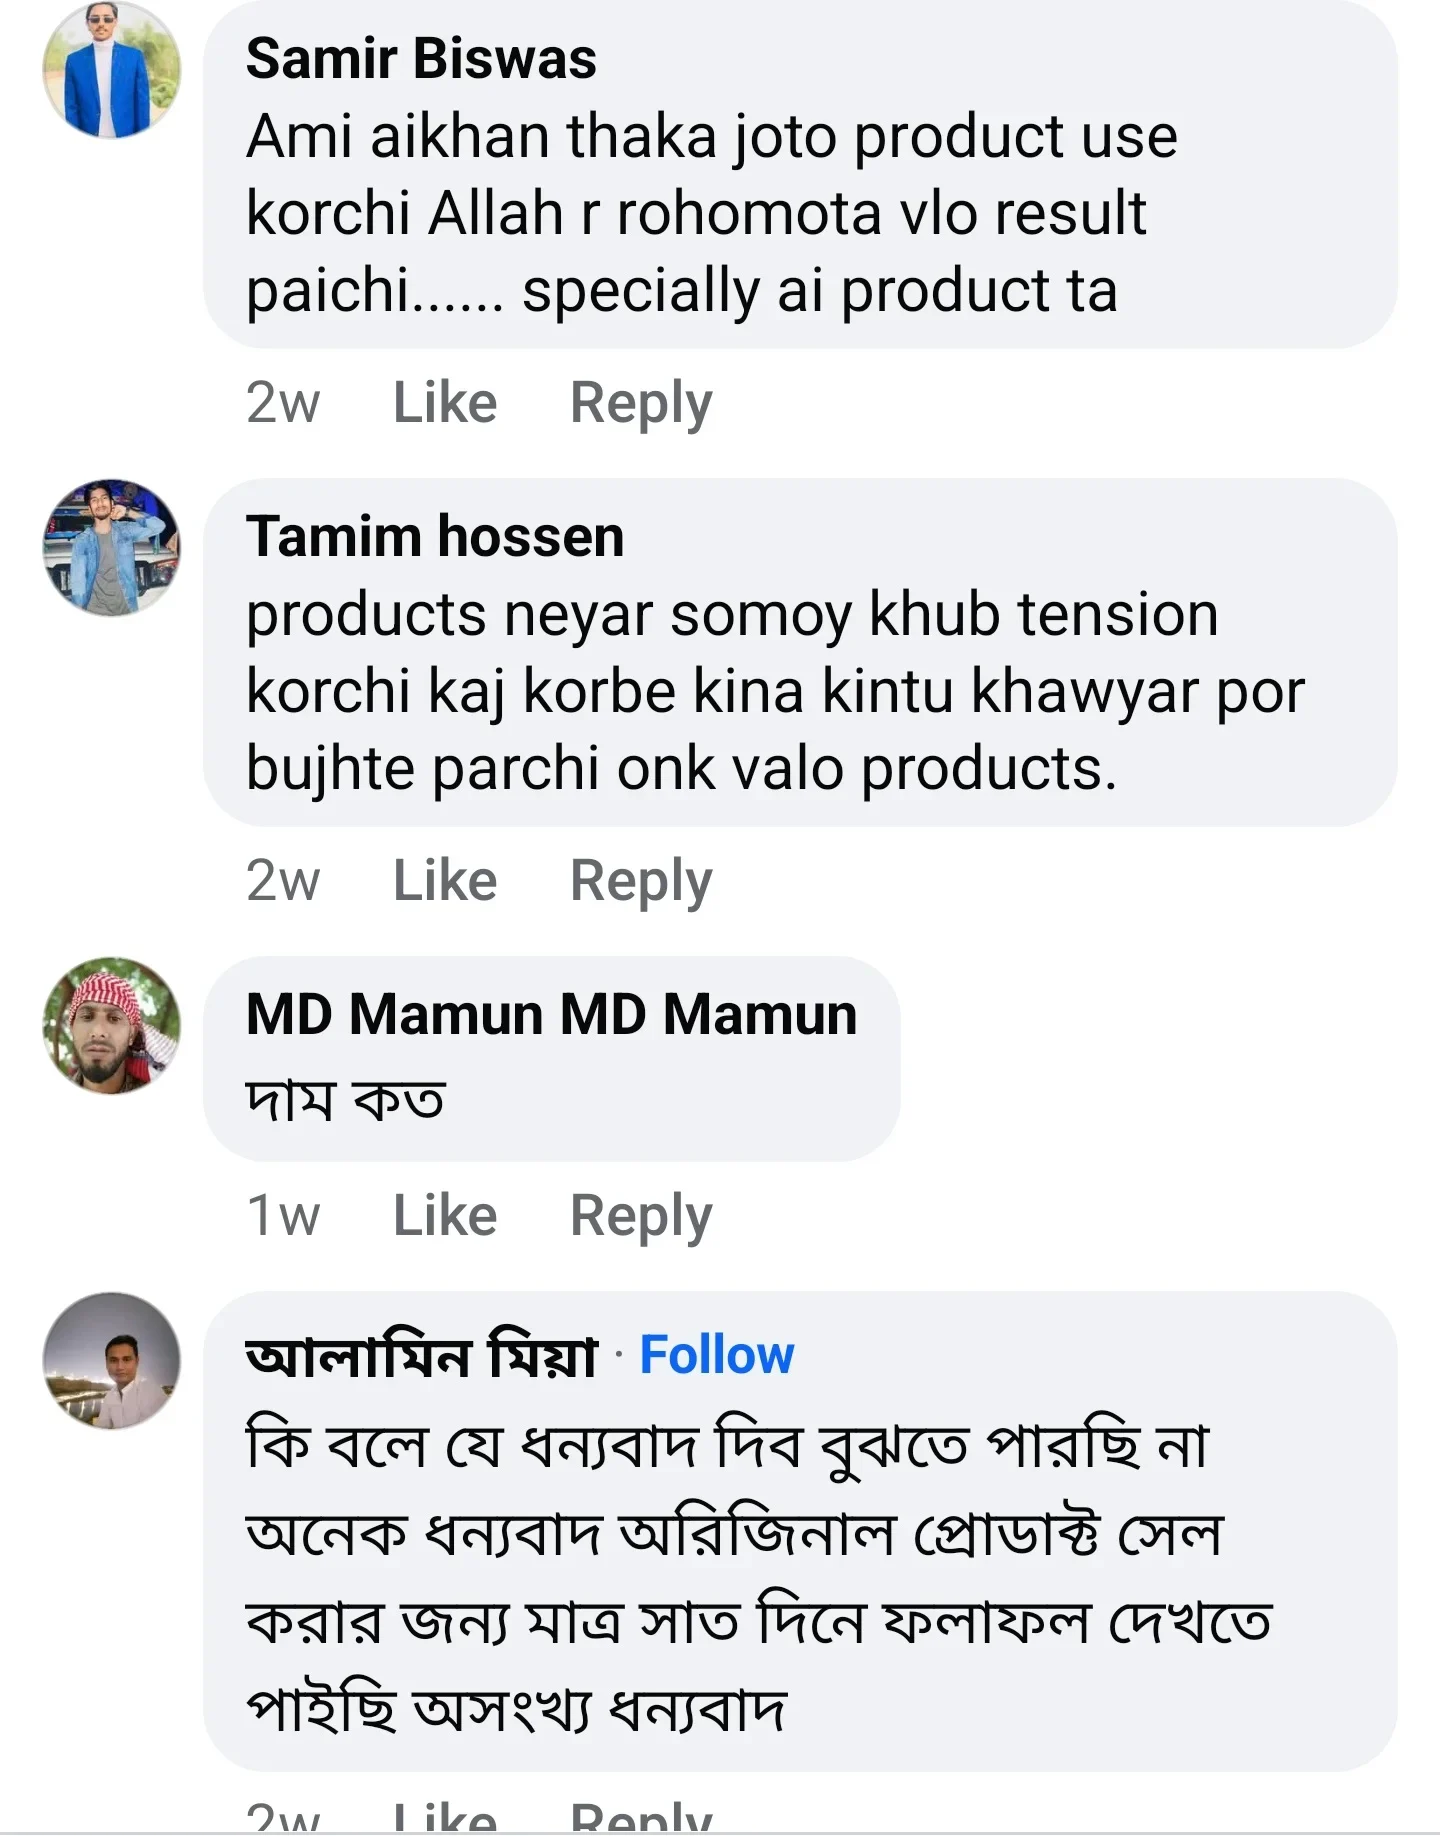Click Tamim hossen's name
This screenshot has width=1440, height=1836.
pyautogui.click(x=435, y=535)
